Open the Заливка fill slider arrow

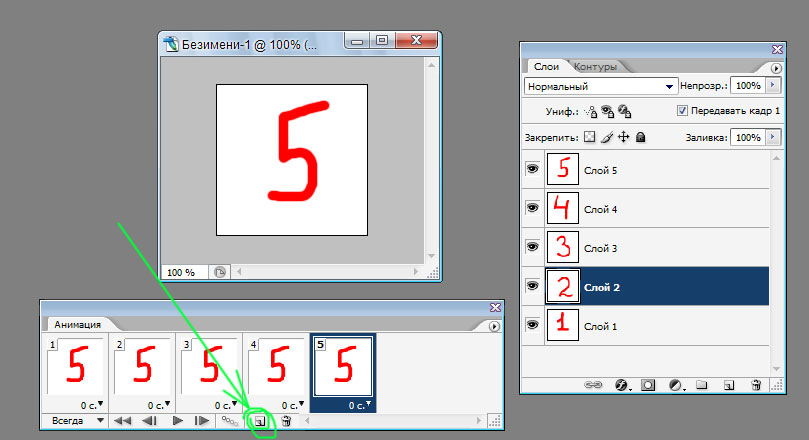click(x=773, y=137)
